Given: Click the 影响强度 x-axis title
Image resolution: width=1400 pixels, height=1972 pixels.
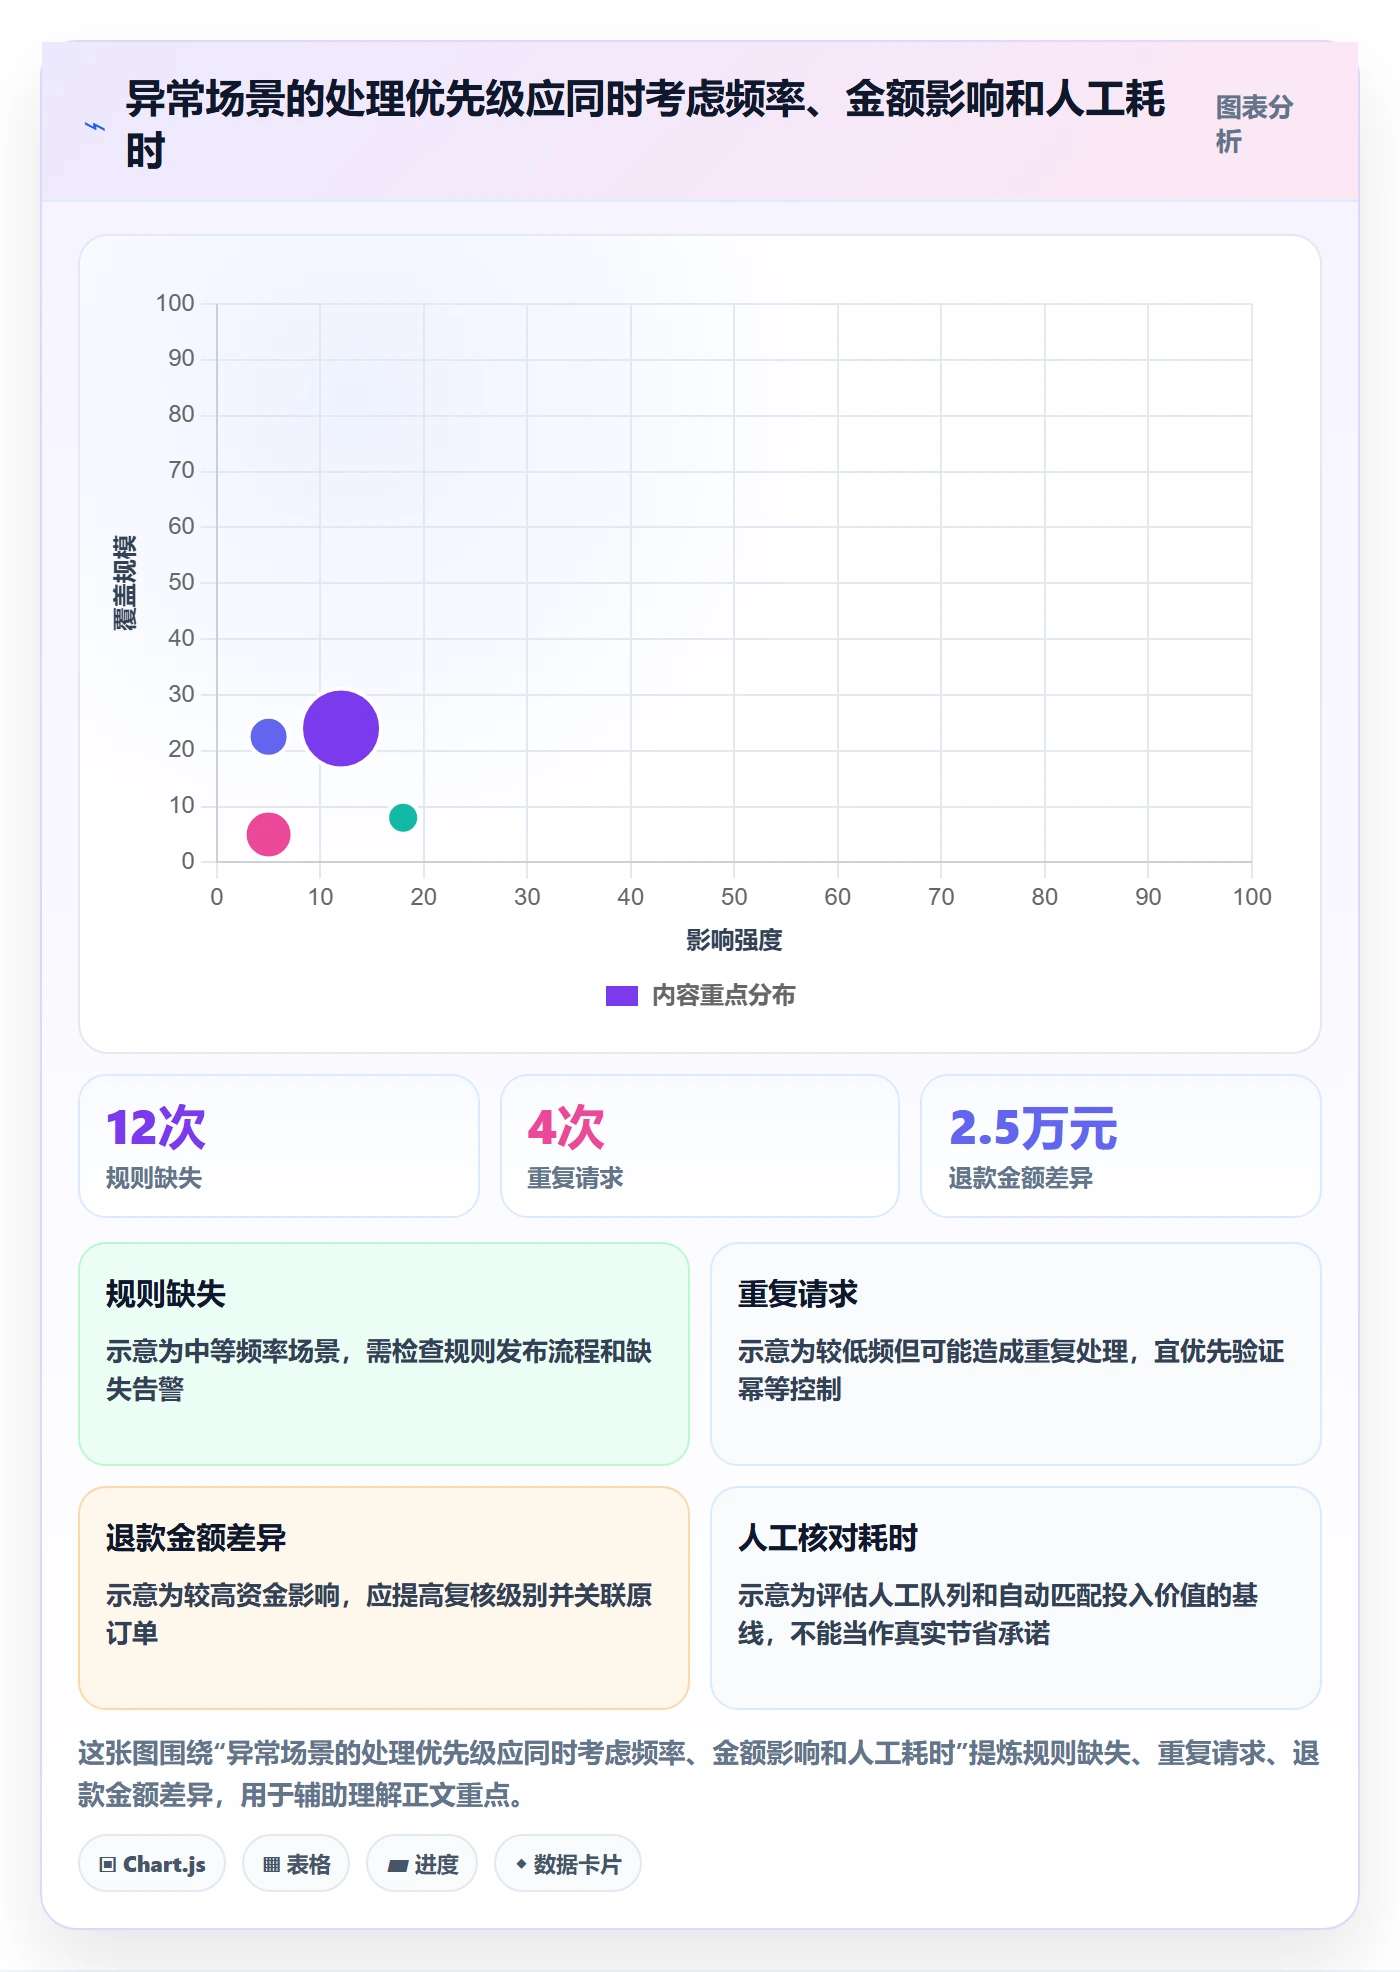Looking at the screenshot, I should click(734, 940).
